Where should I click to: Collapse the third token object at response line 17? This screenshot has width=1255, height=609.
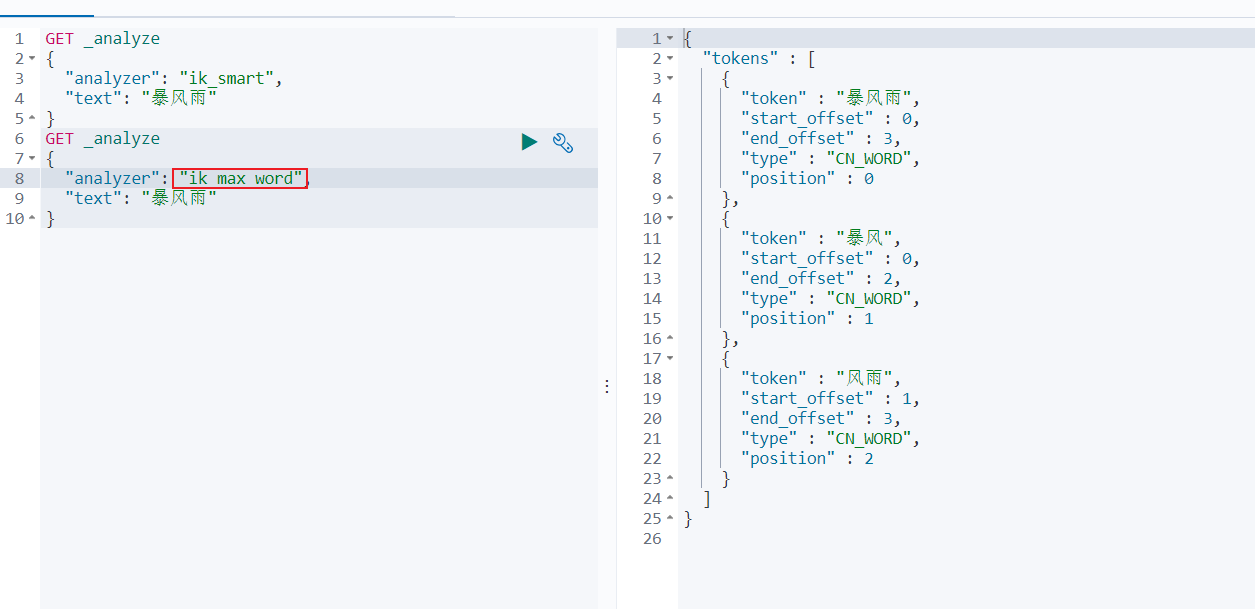(x=670, y=359)
